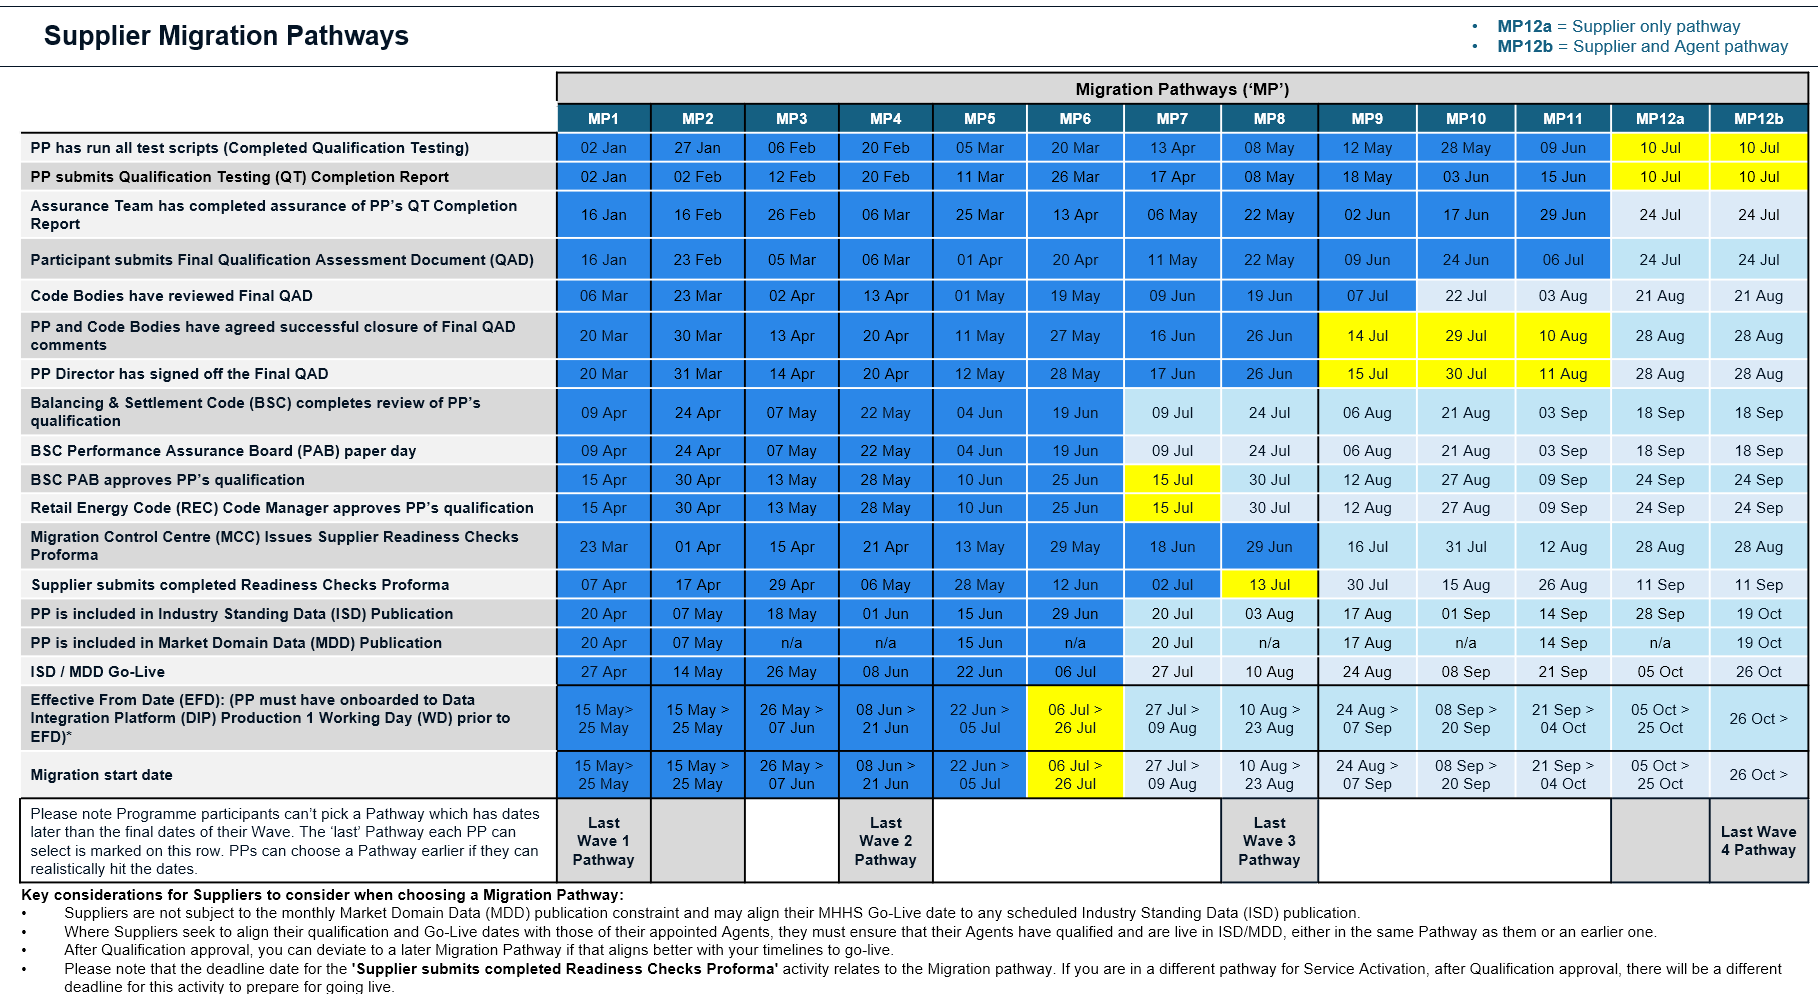Click the "27 Apr" Go-Live cell under MP1
1818x994 pixels.
pos(604,672)
